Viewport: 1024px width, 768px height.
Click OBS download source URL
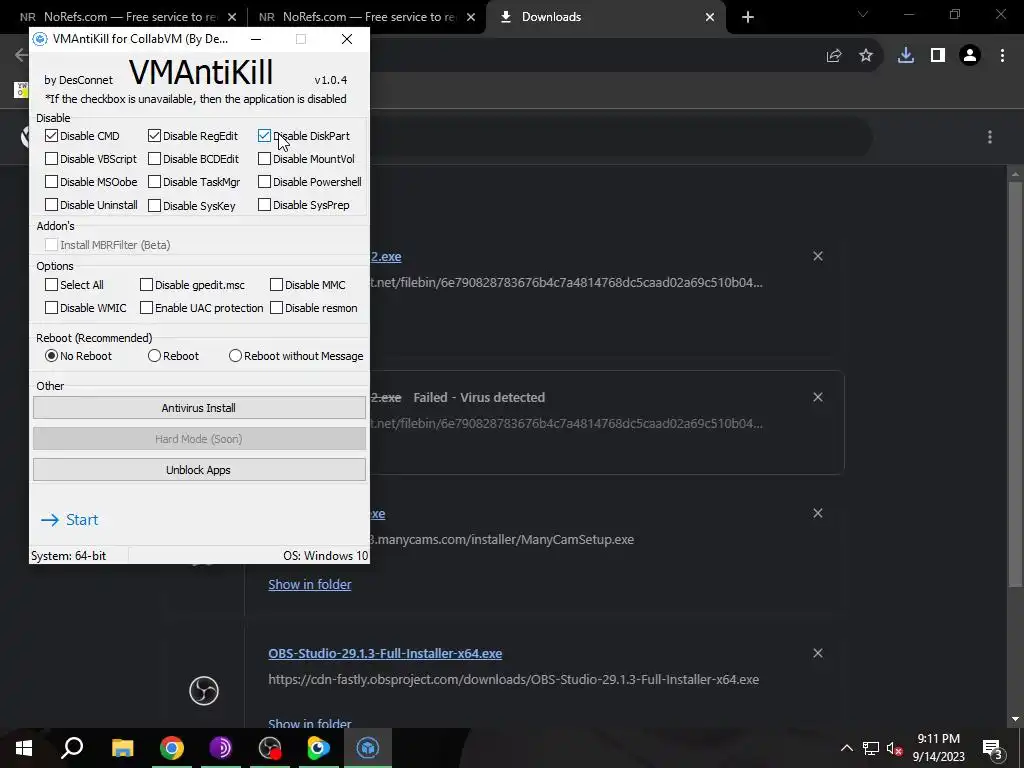[513, 679]
